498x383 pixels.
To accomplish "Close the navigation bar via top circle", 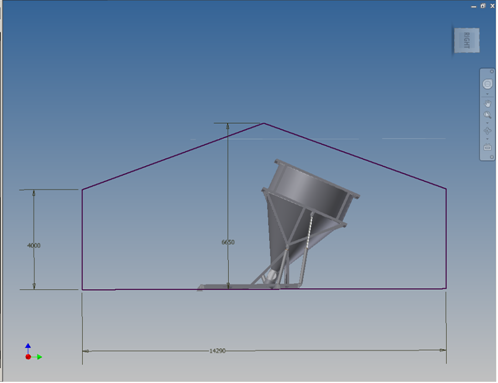I will (492, 71).
